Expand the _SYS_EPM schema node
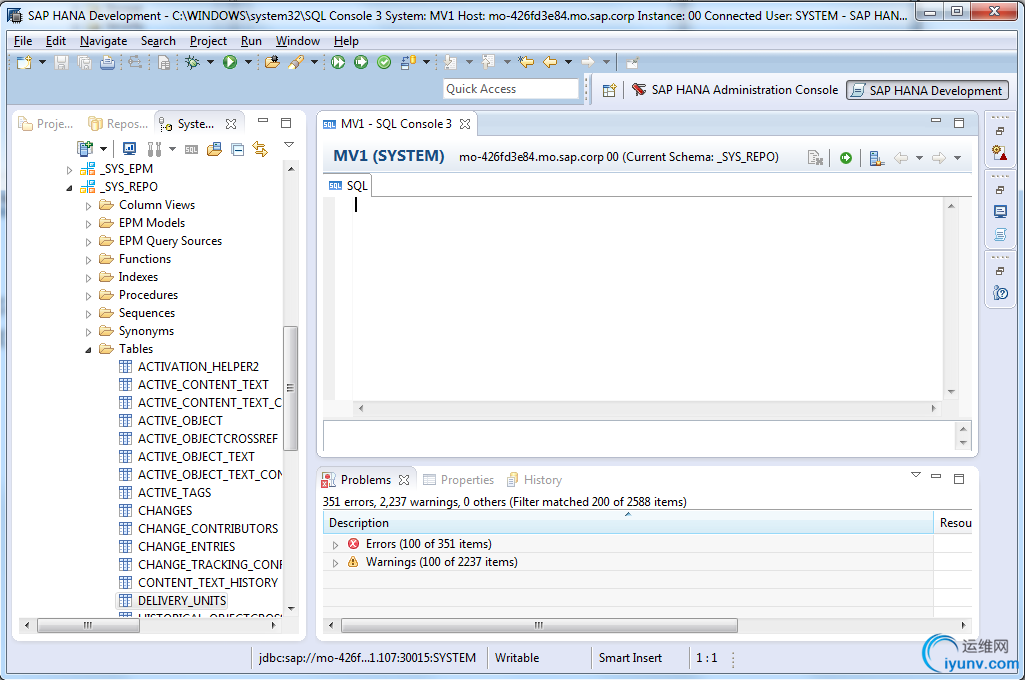 [x=69, y=170]
